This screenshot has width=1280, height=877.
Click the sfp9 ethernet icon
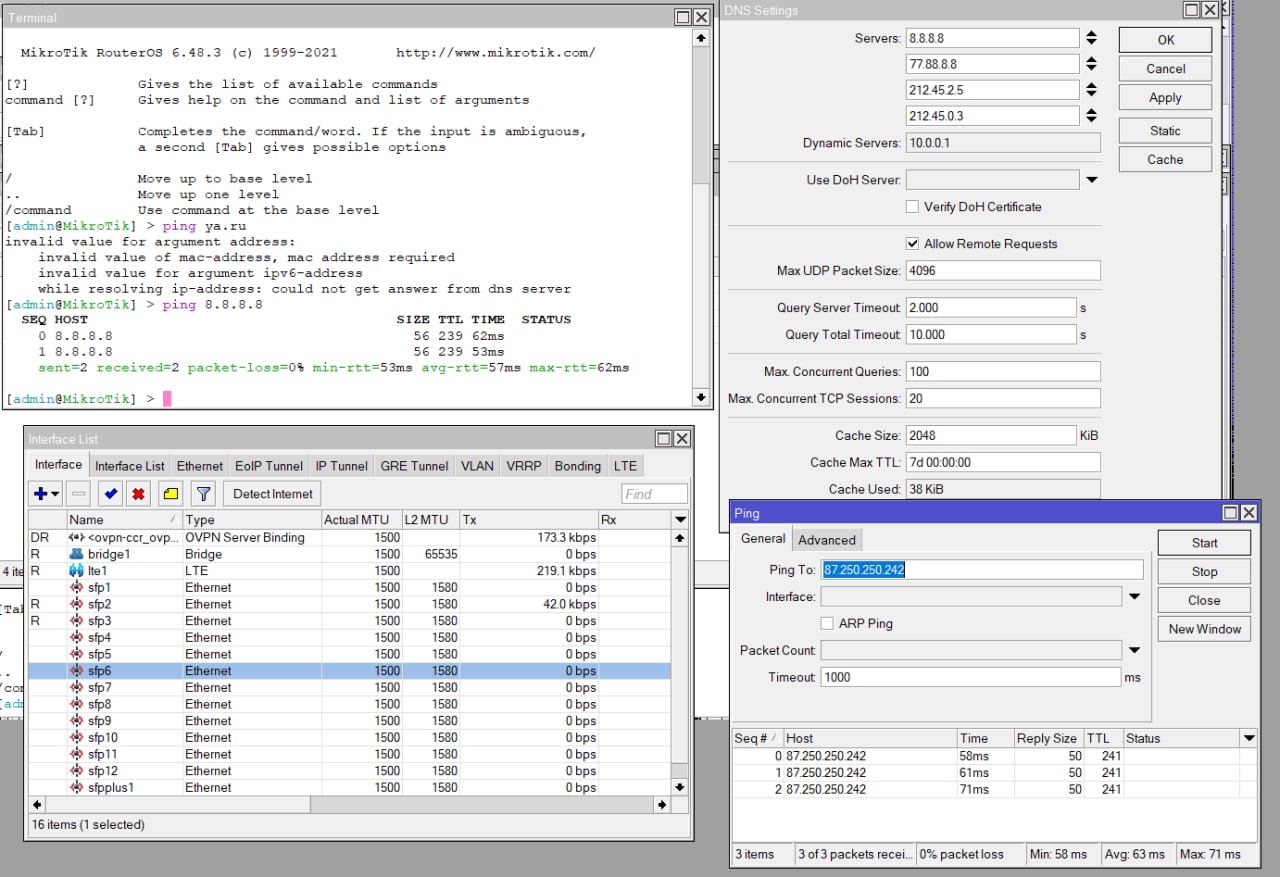(76, 721)
